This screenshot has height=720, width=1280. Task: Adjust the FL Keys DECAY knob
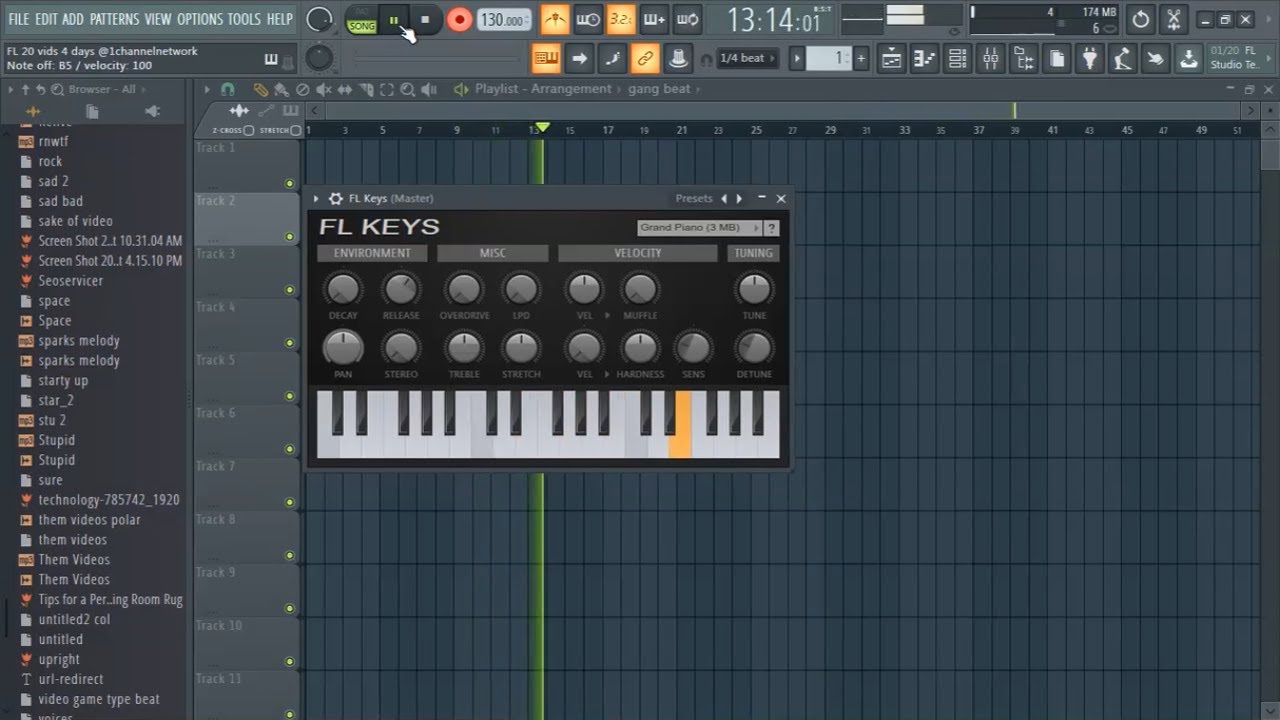pos(343,289)
